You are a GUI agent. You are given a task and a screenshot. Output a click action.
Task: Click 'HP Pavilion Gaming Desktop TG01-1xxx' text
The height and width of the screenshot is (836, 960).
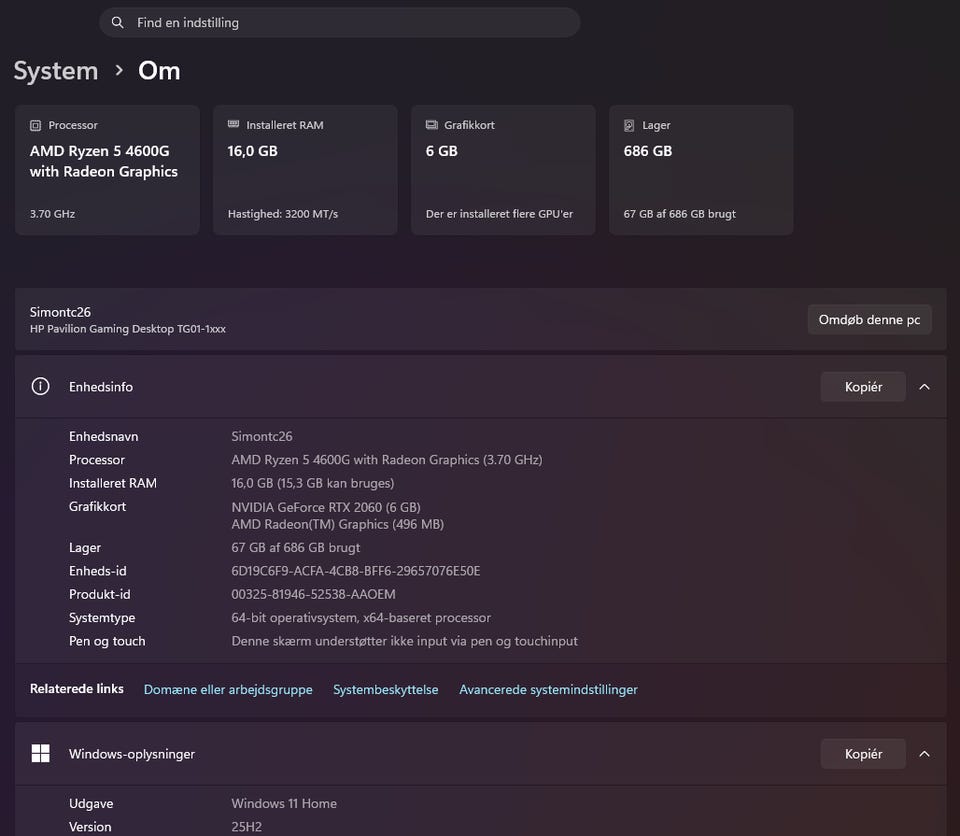[x=128, y=329]
